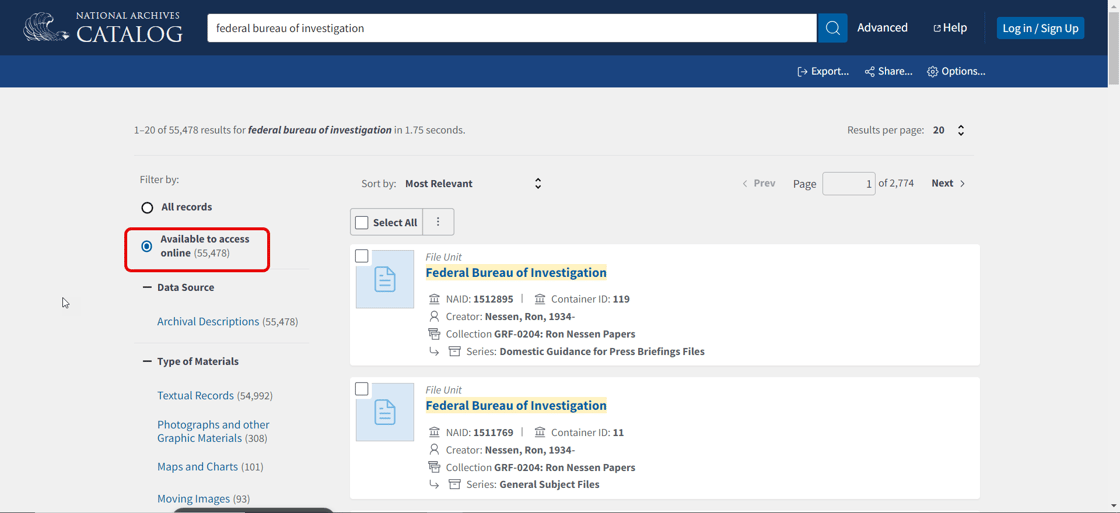Go to the Next results page
1120x513 pixels.
948,184
